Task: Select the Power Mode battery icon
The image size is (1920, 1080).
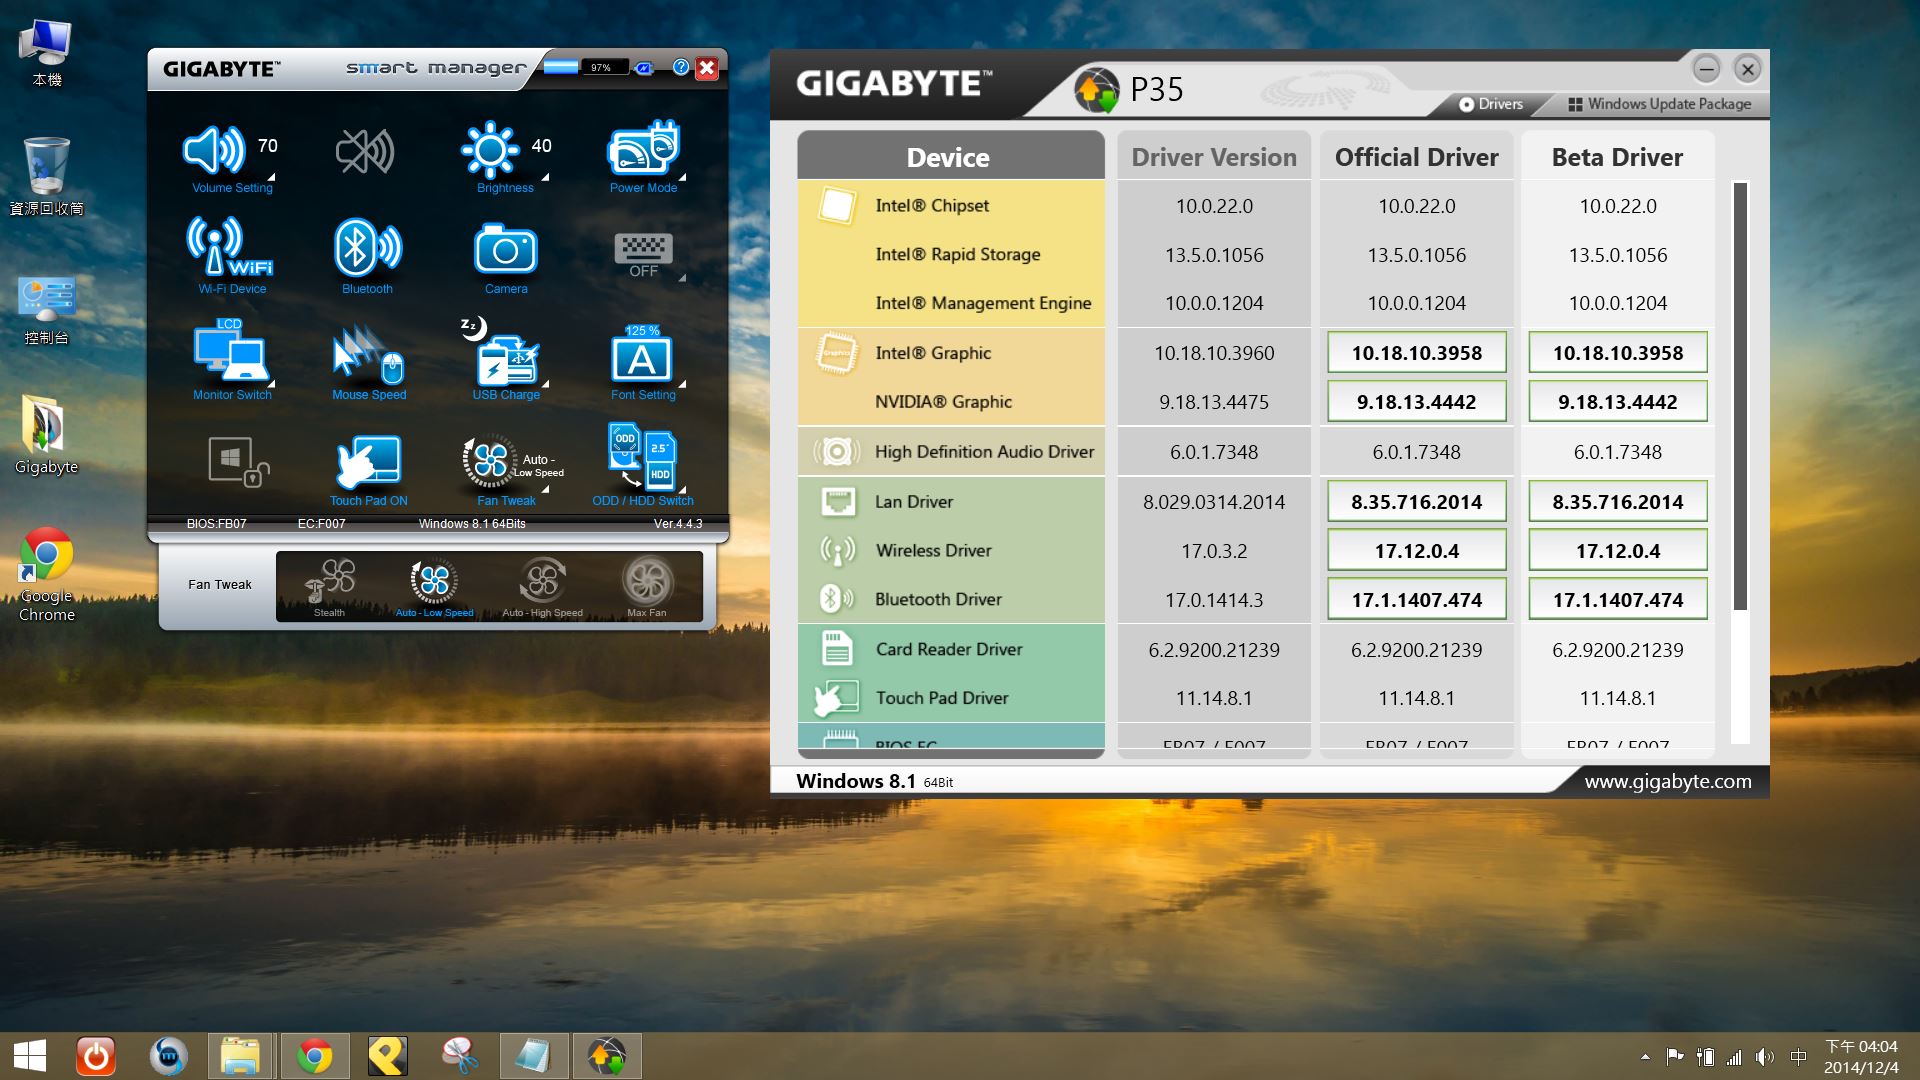Action: 644,148
